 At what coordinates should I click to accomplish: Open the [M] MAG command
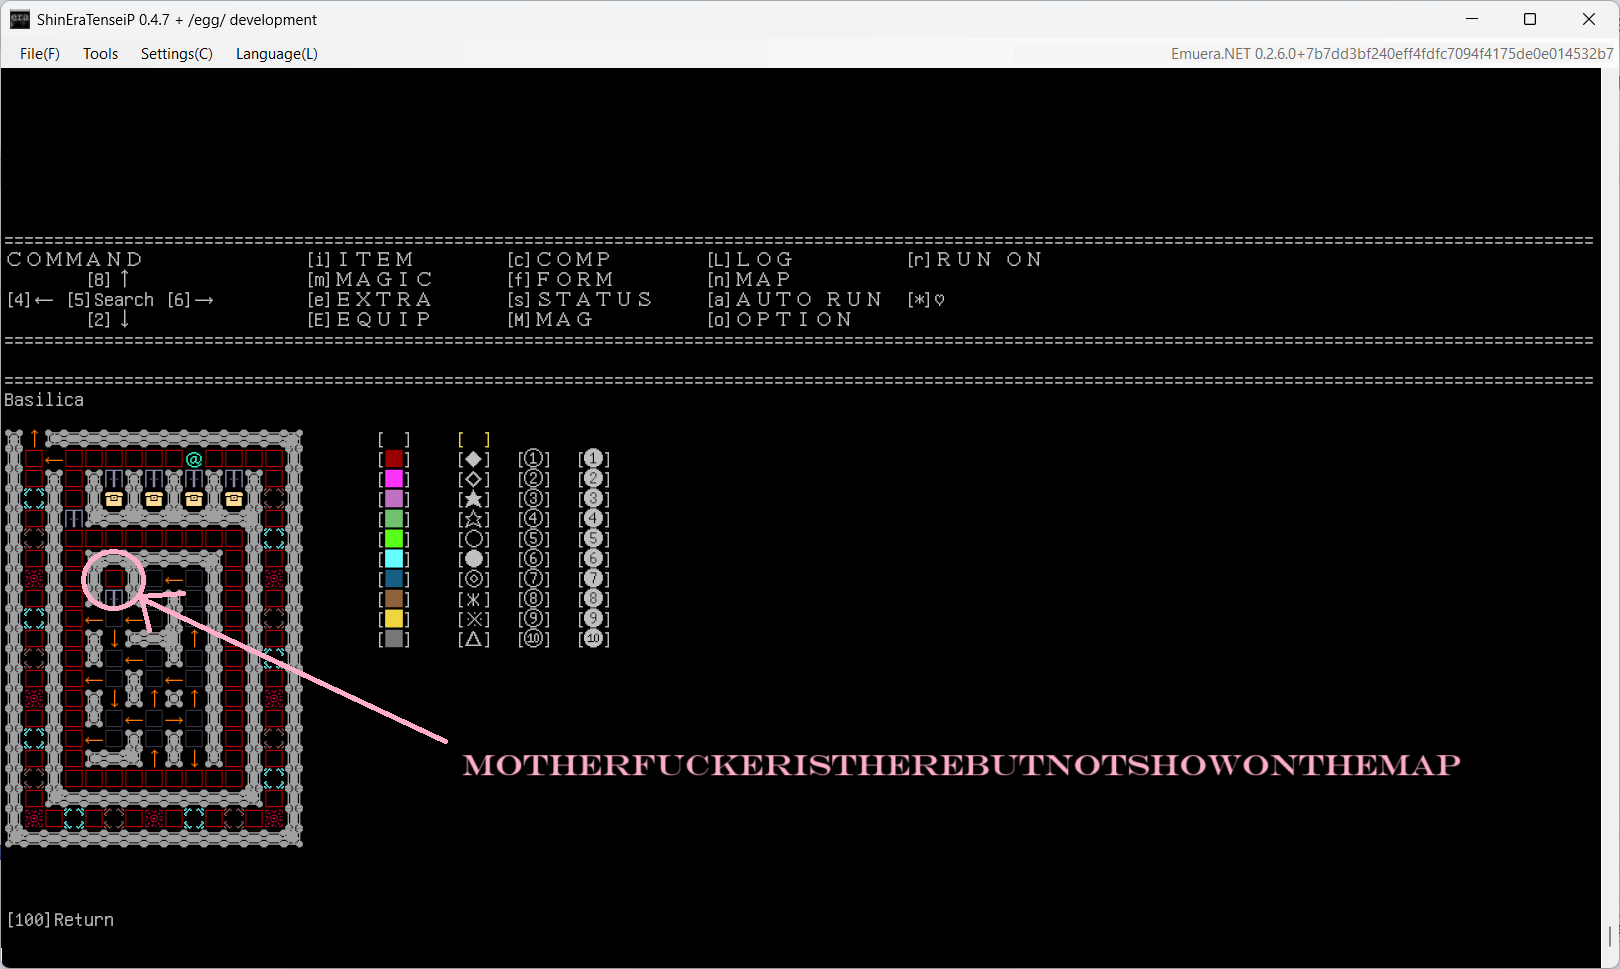(x=551, y=319)
